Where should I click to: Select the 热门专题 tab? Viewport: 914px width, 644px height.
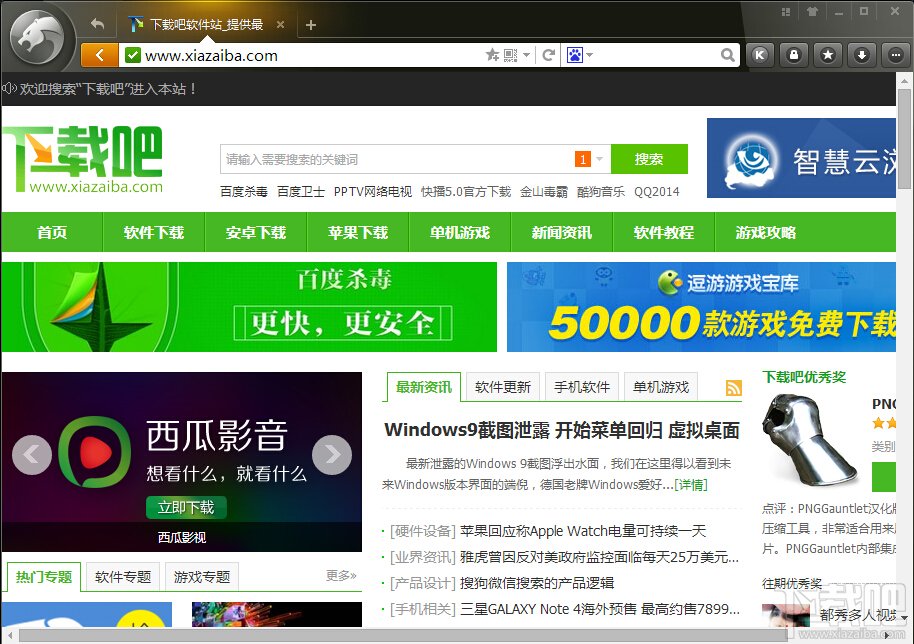tap(44, 577)
